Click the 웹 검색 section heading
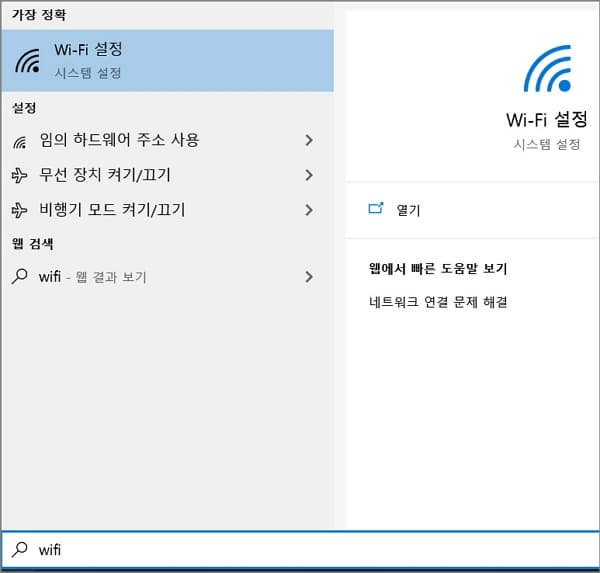The image size is (600, 573). coord(33,243)
